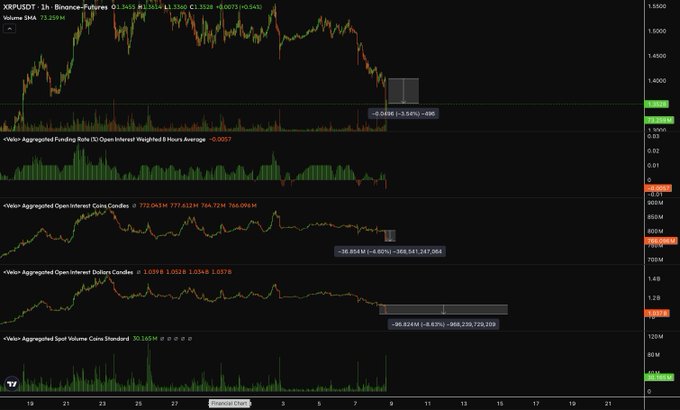Select the Aggregated Open Interest Dollars Candles legend
Viewport: 680px width, 410px height.
pos(68,272)
